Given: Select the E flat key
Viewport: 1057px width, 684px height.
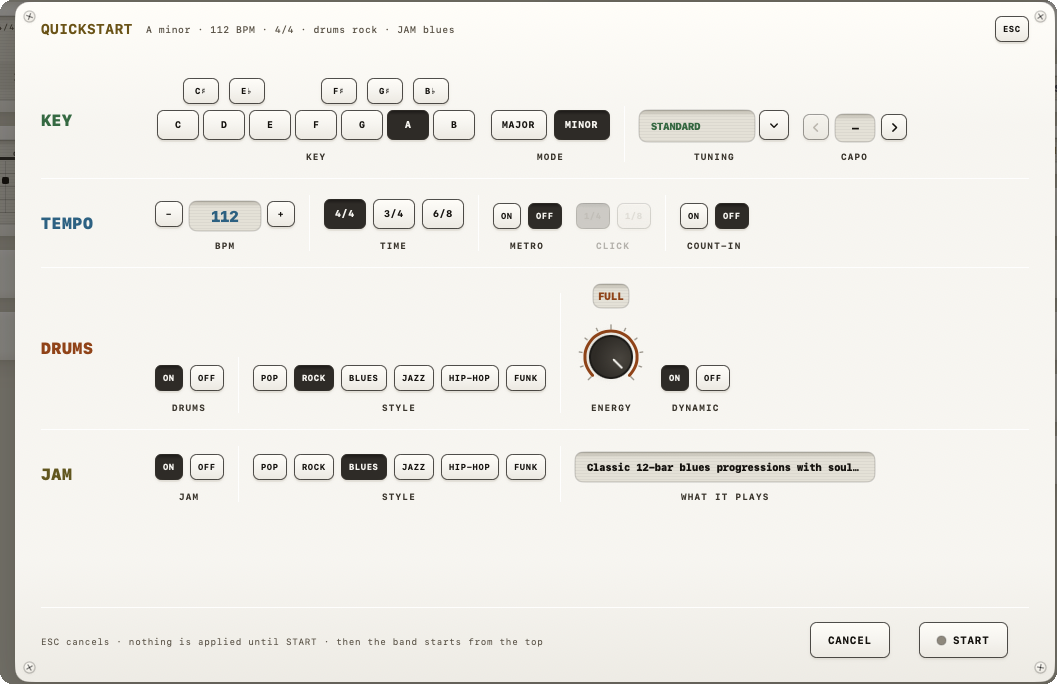Looking at the screenshot, I should (247, 91).
